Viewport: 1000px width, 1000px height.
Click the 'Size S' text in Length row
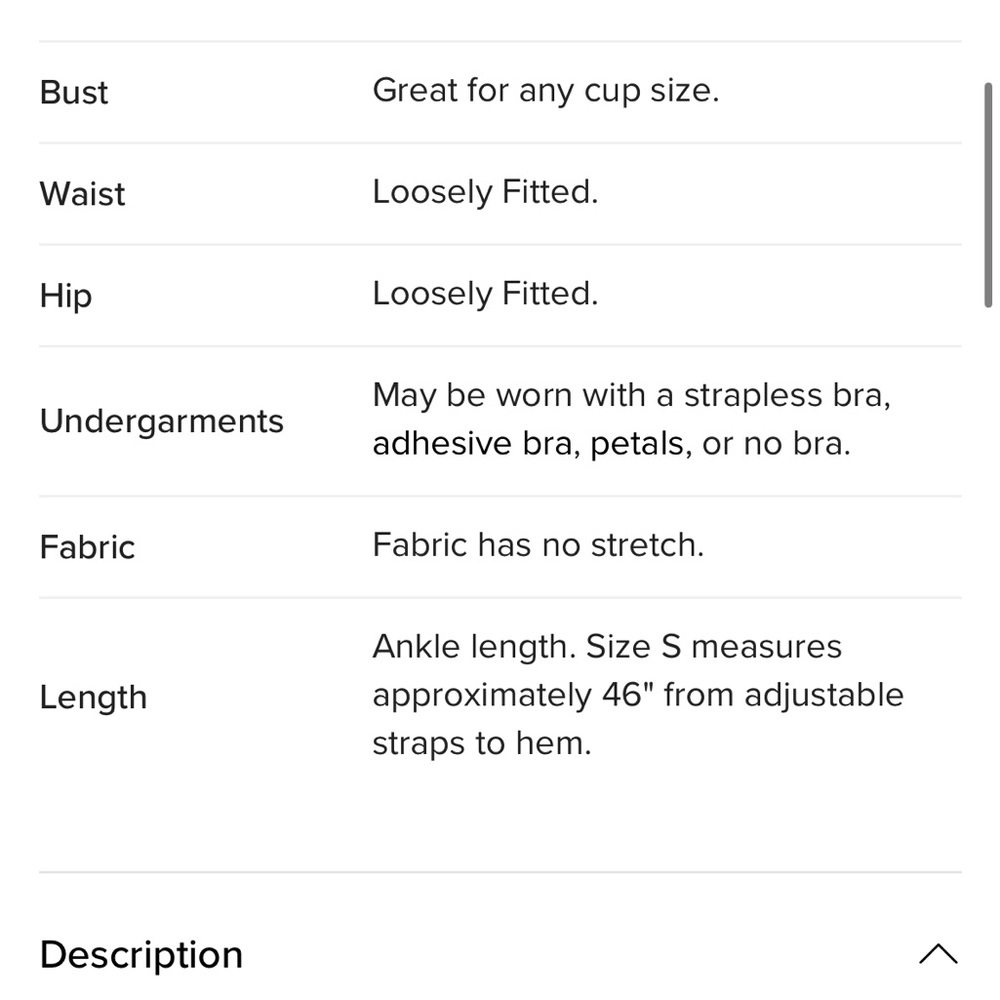pos(634,647)
